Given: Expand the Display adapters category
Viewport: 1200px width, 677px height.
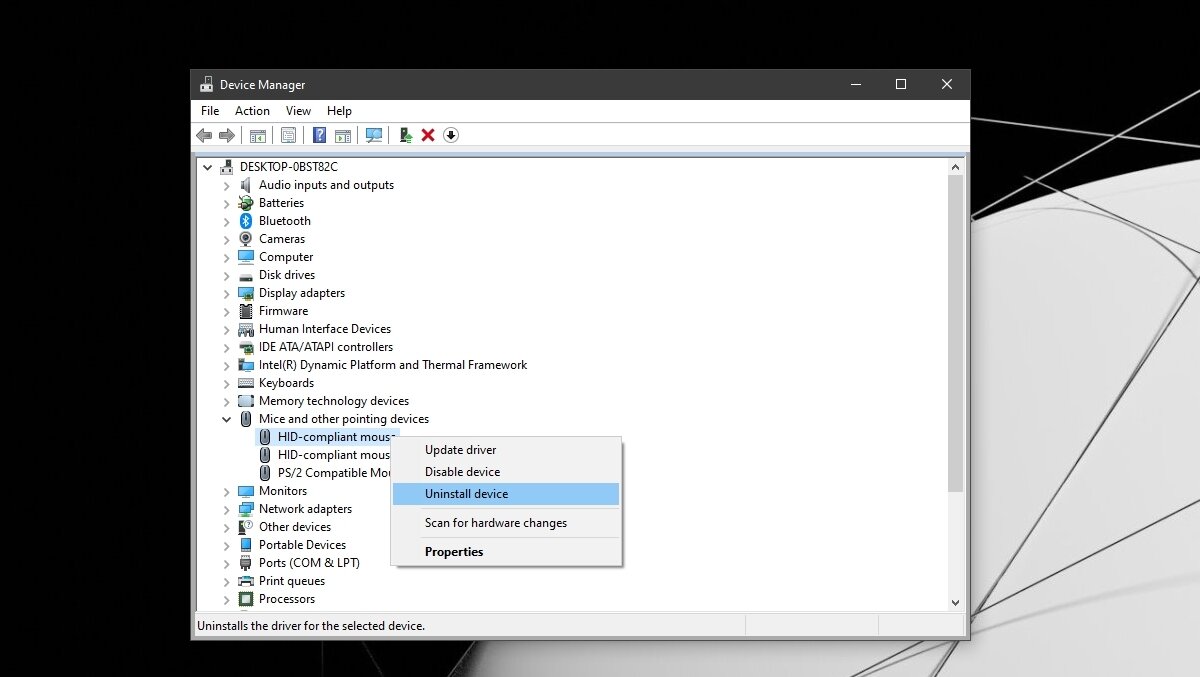Looking at the screenshot, I should pos(226,293).
